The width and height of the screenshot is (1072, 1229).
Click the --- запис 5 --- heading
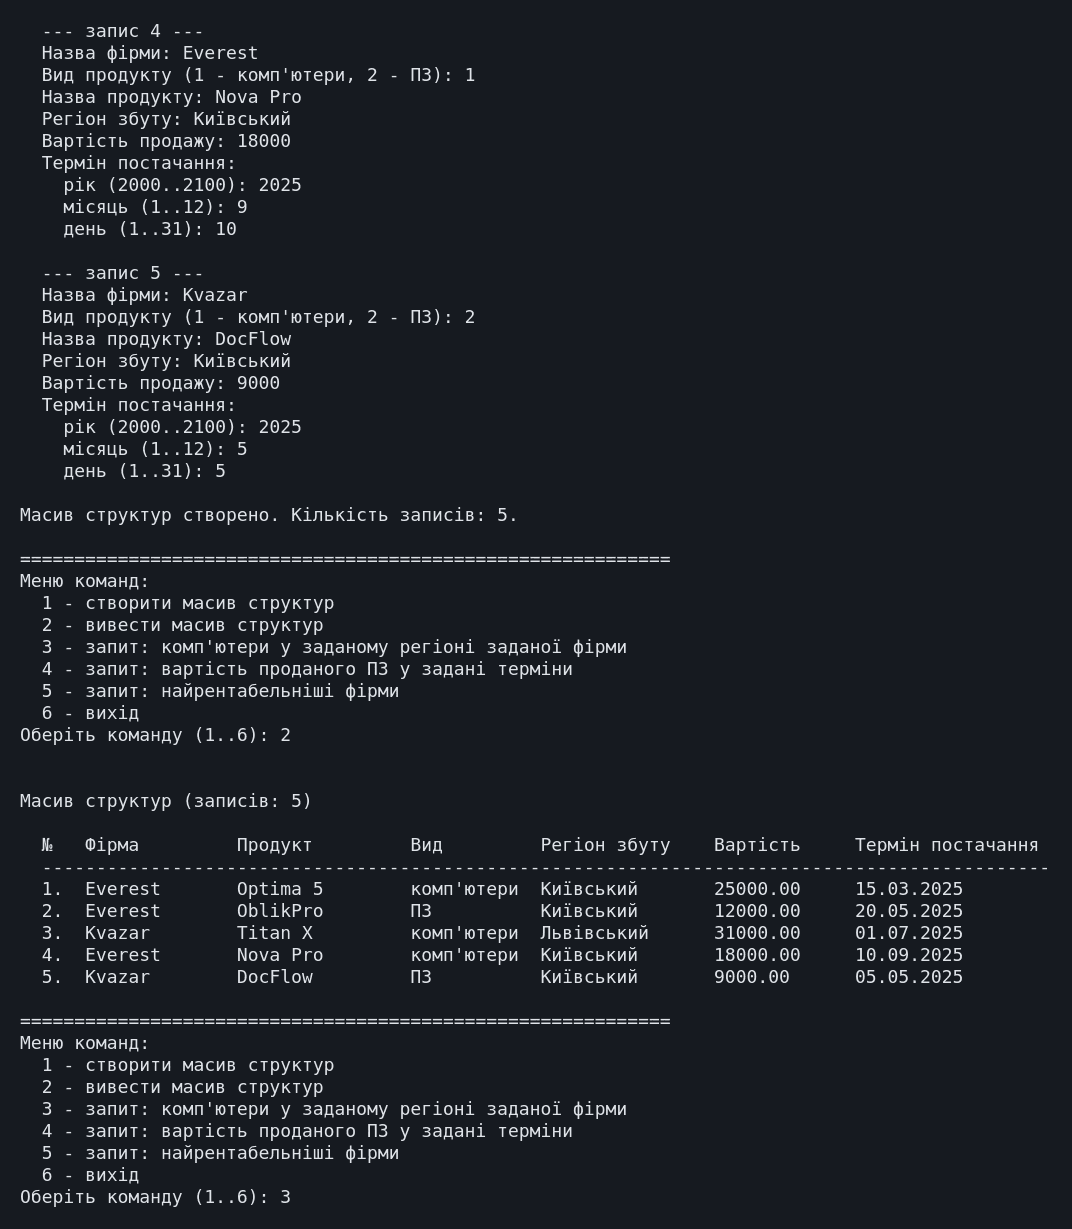[x=123, y=273]
